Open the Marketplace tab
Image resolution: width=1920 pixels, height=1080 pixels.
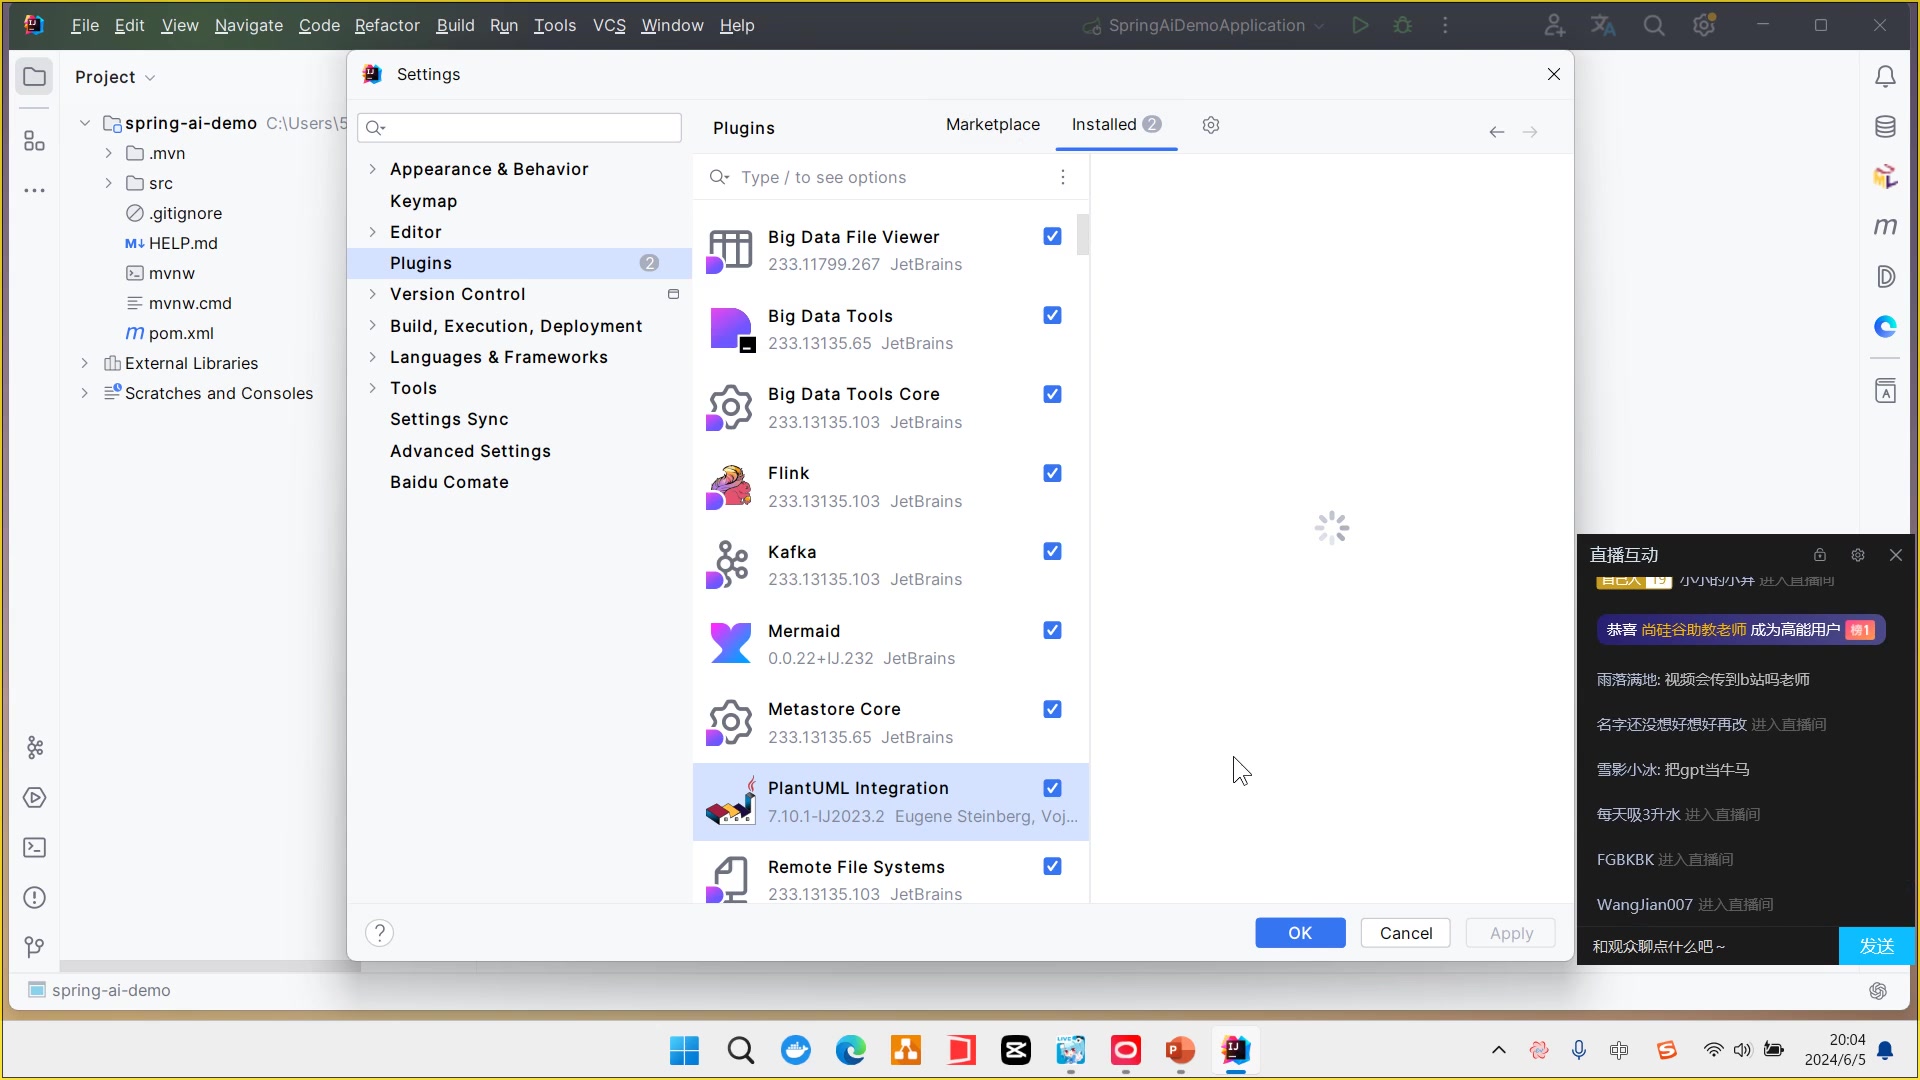coord(993,125)
